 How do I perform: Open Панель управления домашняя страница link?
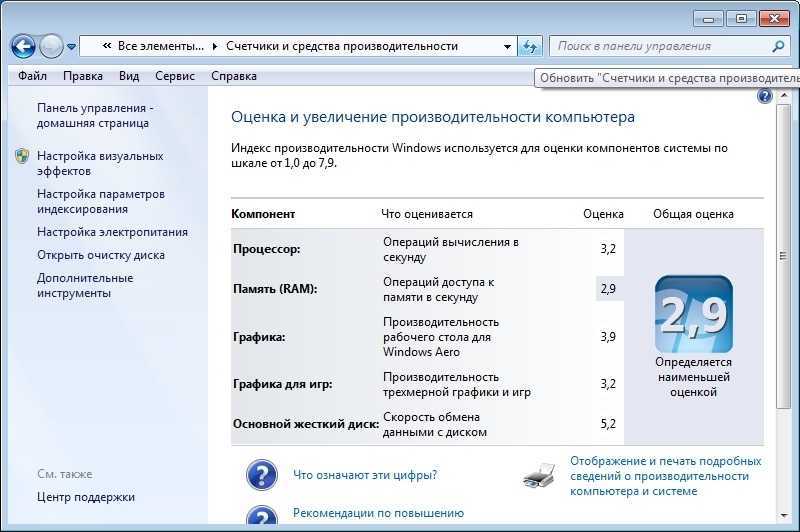tap(95, 115)
